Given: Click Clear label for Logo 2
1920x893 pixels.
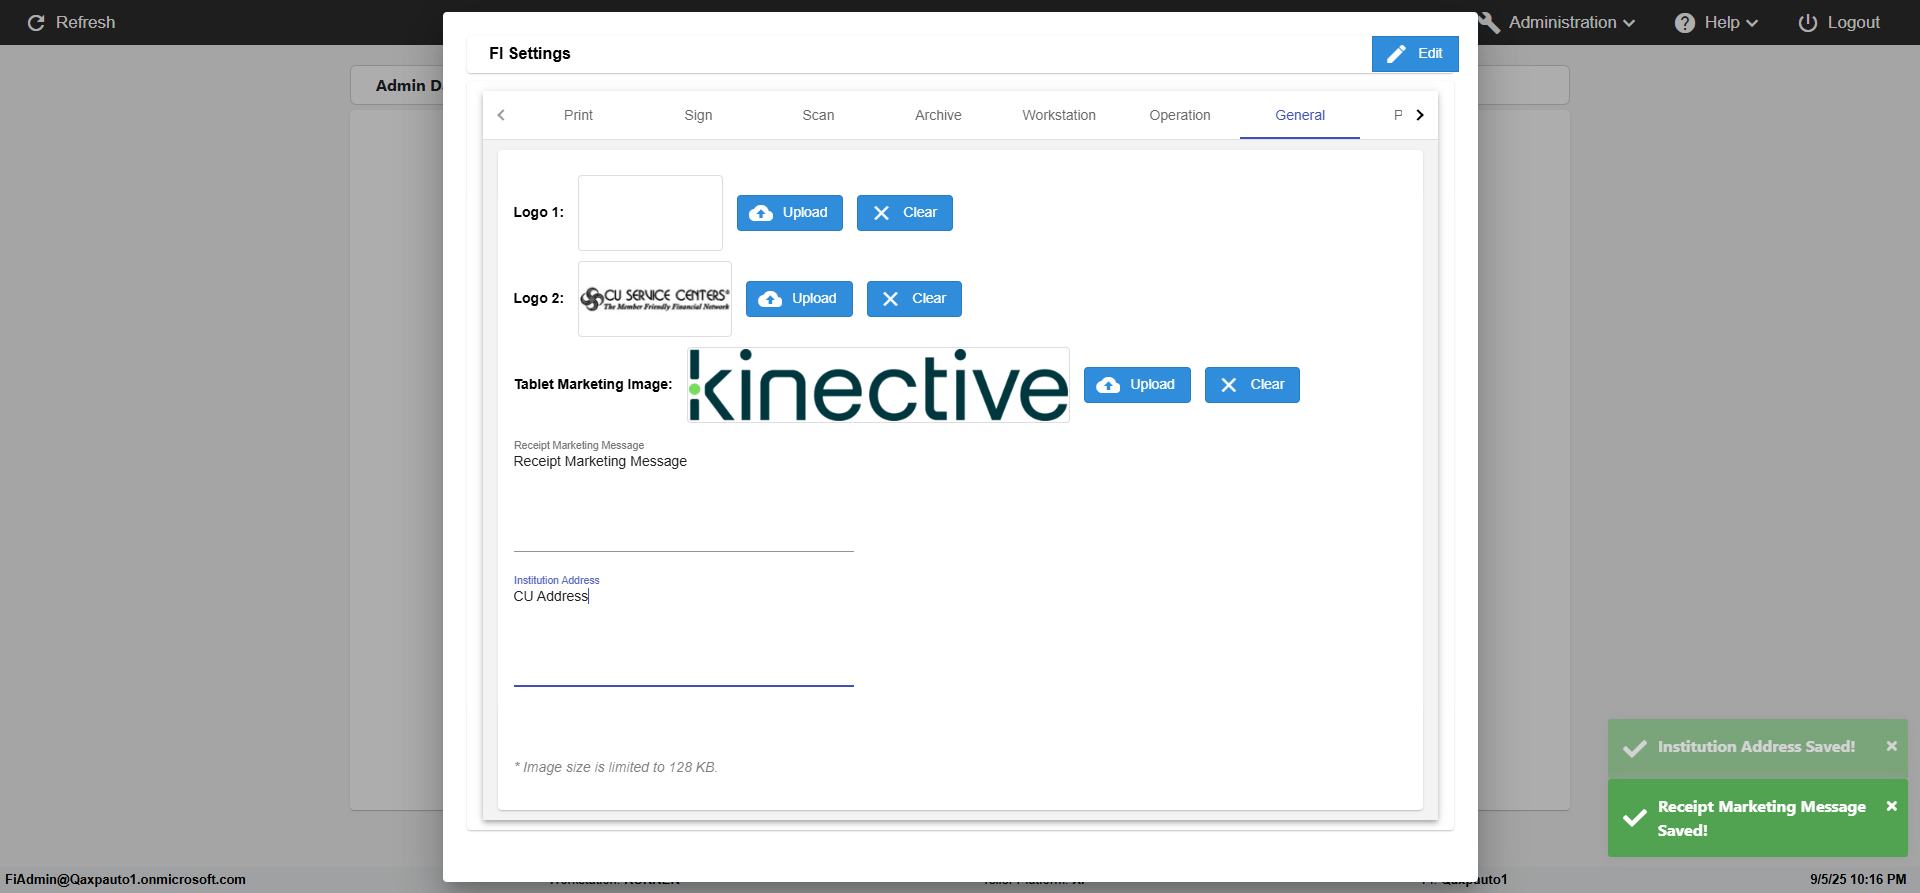Looking at the screenshot, I should point(929,299).
